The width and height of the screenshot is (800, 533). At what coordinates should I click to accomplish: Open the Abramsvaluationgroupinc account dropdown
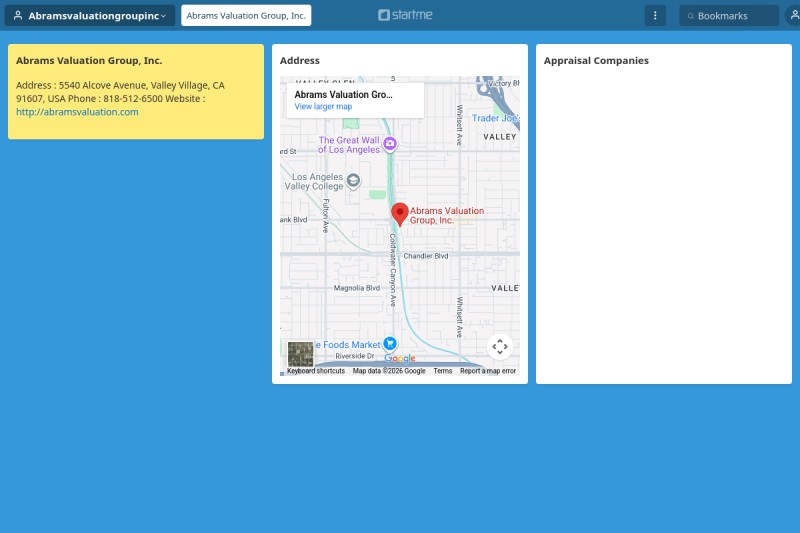pyautogui.click(x=90, y=15)
